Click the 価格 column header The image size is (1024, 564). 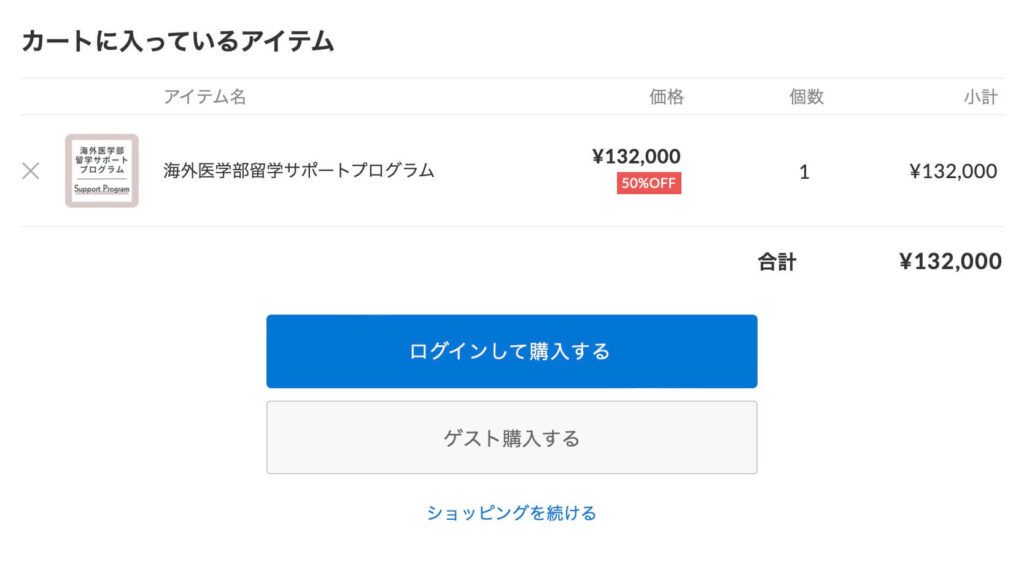(667, 97)
